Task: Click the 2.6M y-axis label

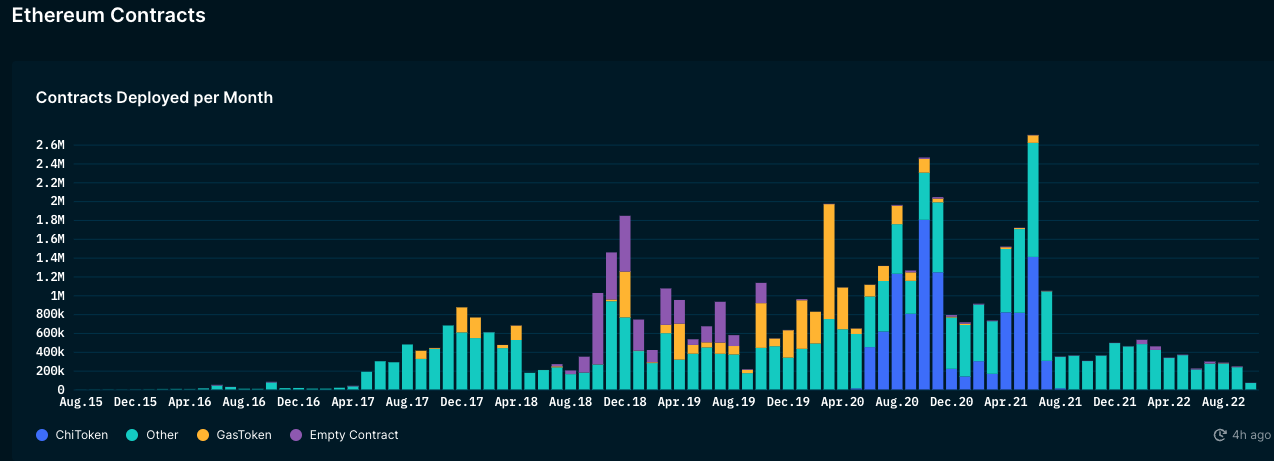Action: (x=49, y=145)
